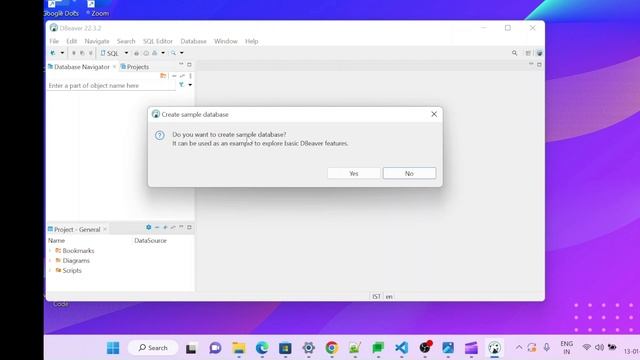Viewport: 640px width, 360px height.
Task: Collapse all in Database Navigator toolbar
Action: pyautogui.click(x=174, y=76)
